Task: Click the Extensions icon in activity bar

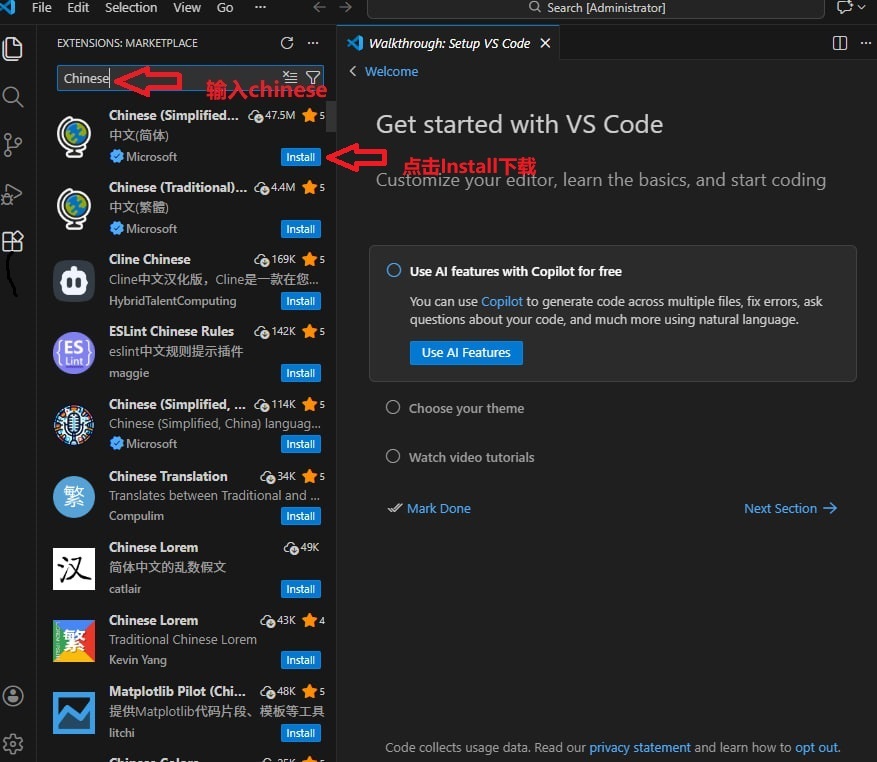Action: pyautogui.click(x=13, y=241)
